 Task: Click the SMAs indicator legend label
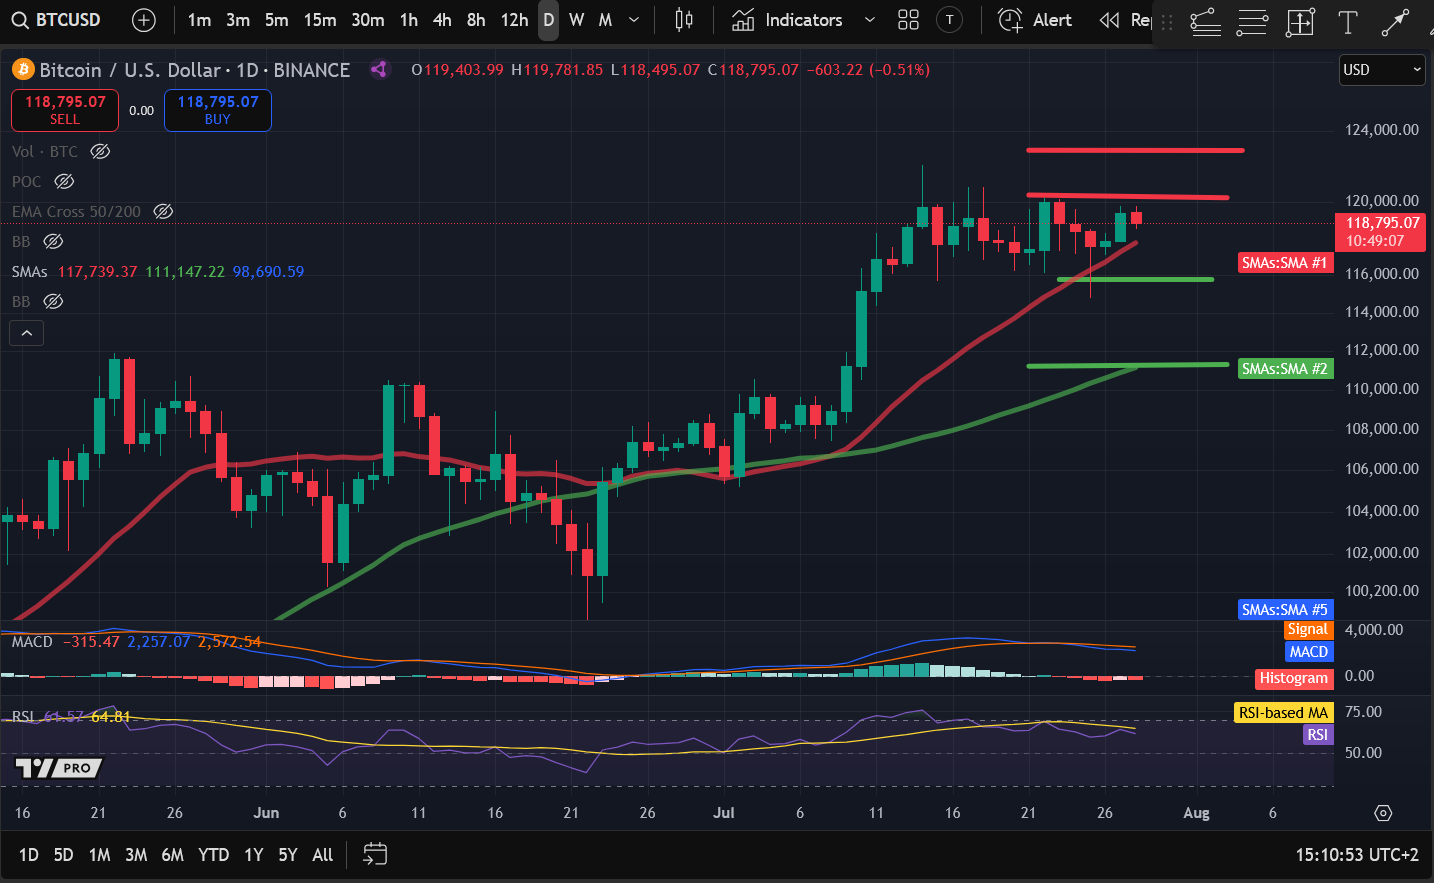point(30,272)
